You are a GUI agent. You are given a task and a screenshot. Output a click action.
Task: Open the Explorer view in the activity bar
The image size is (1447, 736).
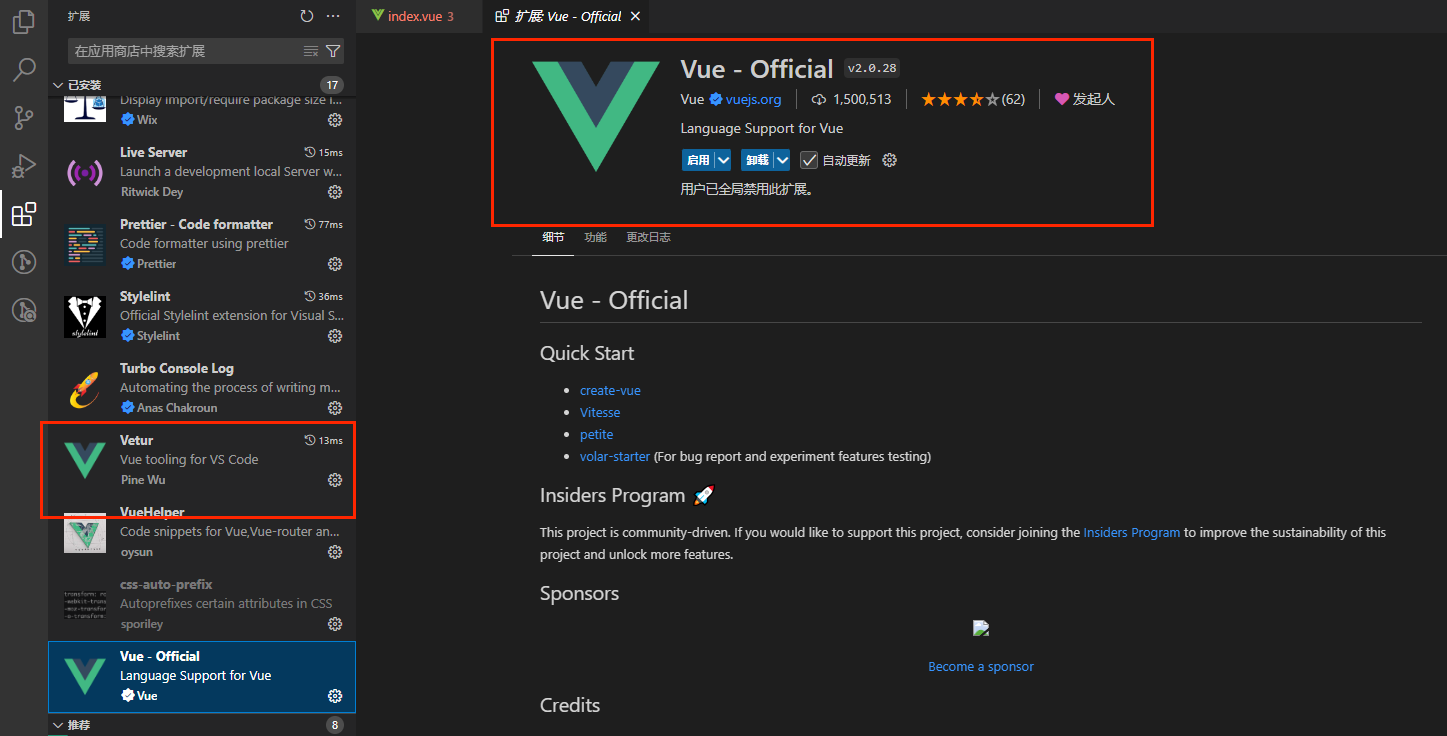(x=22, y=22)
